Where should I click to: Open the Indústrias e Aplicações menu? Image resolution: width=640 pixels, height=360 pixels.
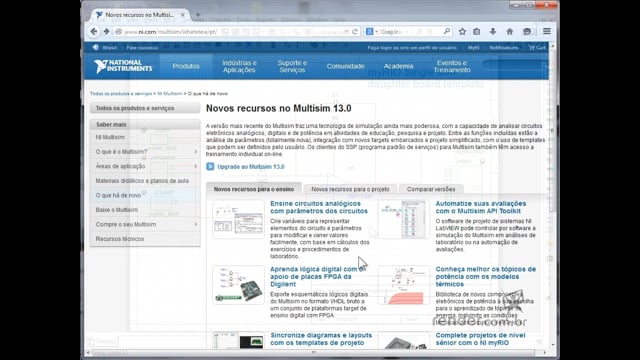(x=239, y=66)
